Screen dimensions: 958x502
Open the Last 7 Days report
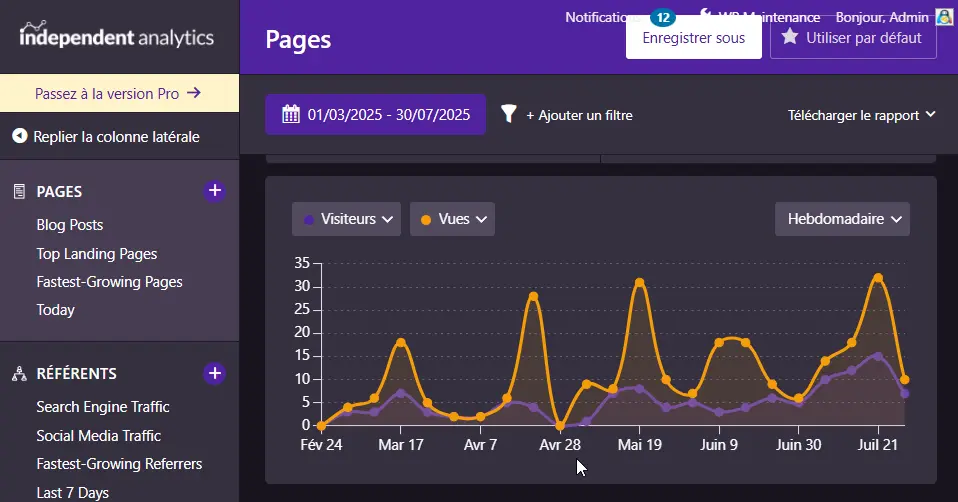coord(72,492)
